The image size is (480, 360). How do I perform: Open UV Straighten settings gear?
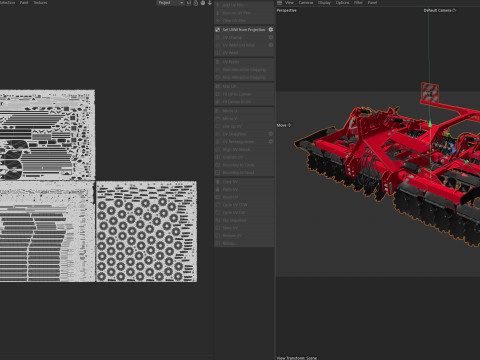pyautogui.click(x=271, y=134)
